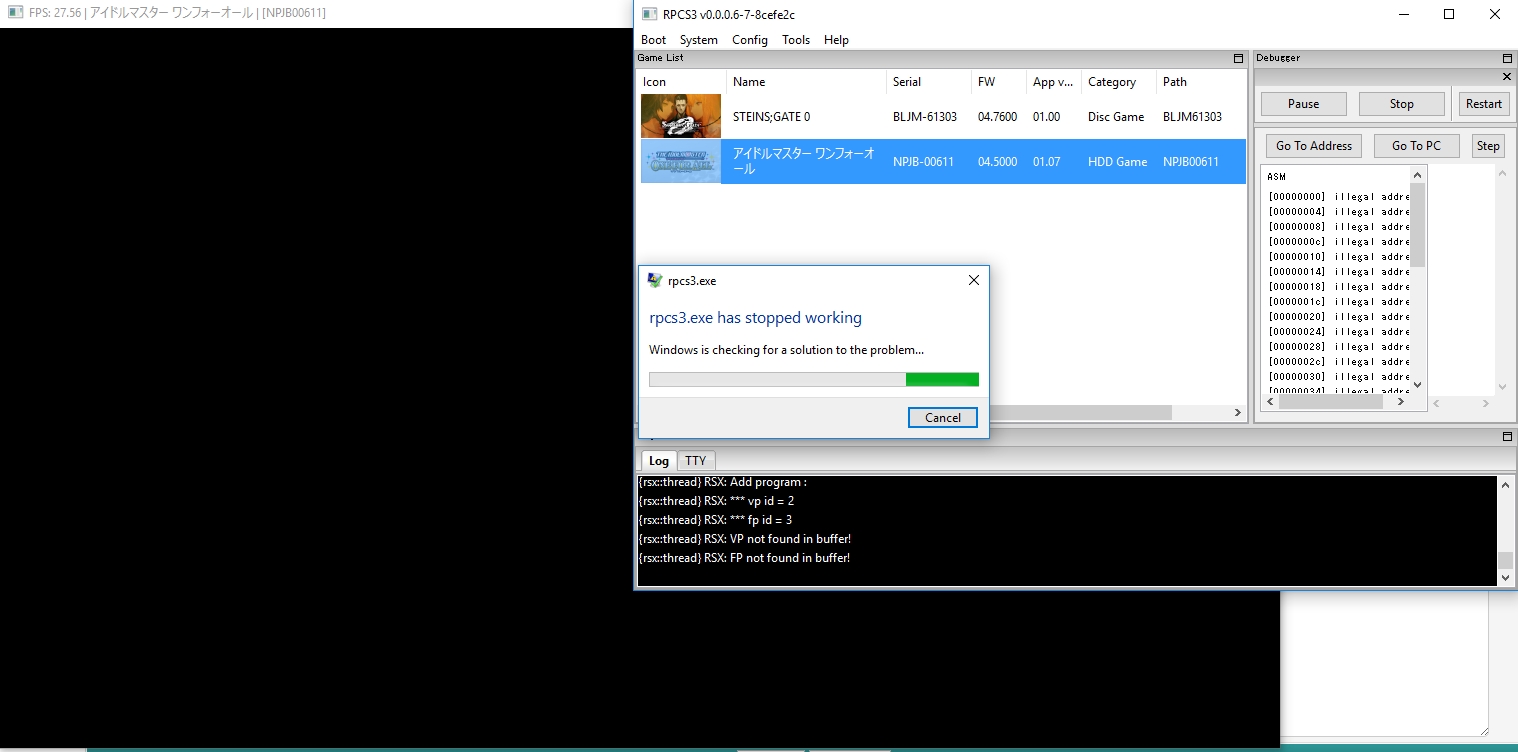Close the Debugger panel

(x=1507, y=77)
